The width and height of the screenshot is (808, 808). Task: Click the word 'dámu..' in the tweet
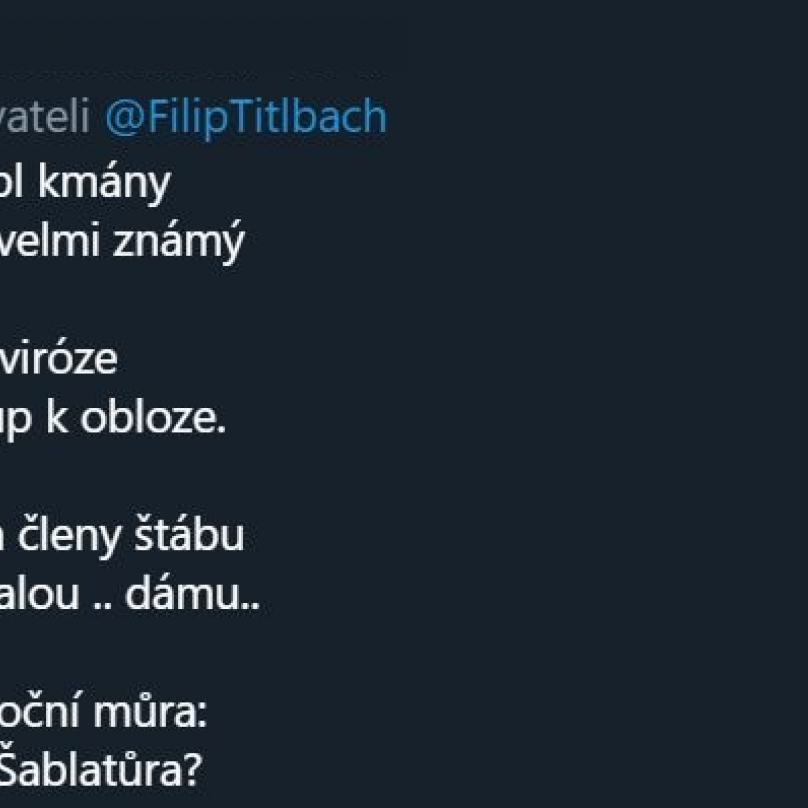click(192, 594)
